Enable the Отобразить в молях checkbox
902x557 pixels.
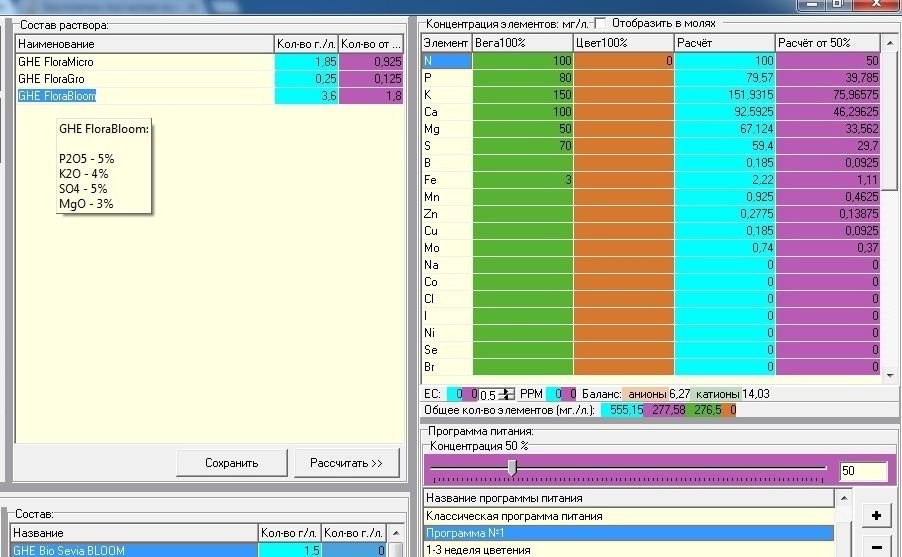click(600, 24)
